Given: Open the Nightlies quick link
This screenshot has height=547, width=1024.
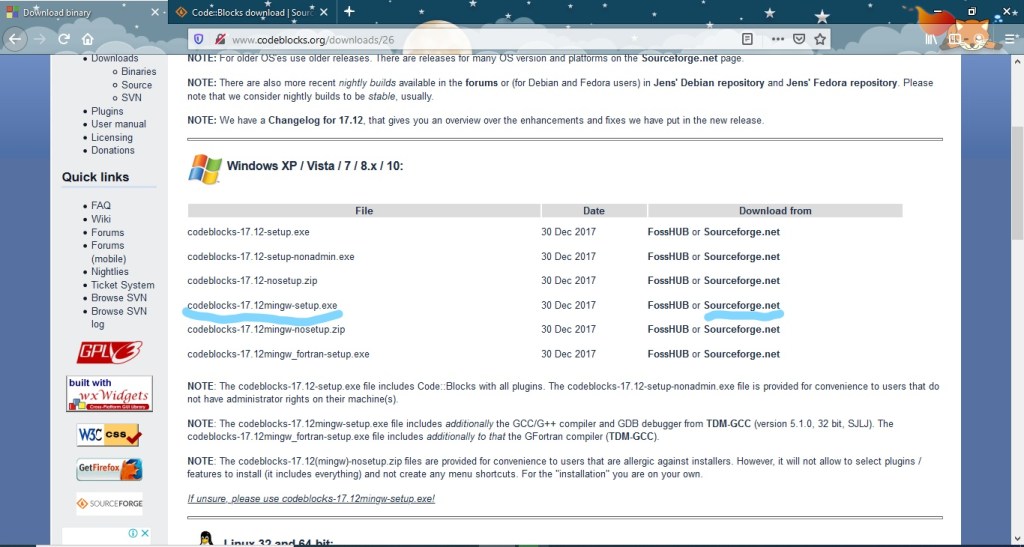Looking at the screenshot, I should coord(110,271).
